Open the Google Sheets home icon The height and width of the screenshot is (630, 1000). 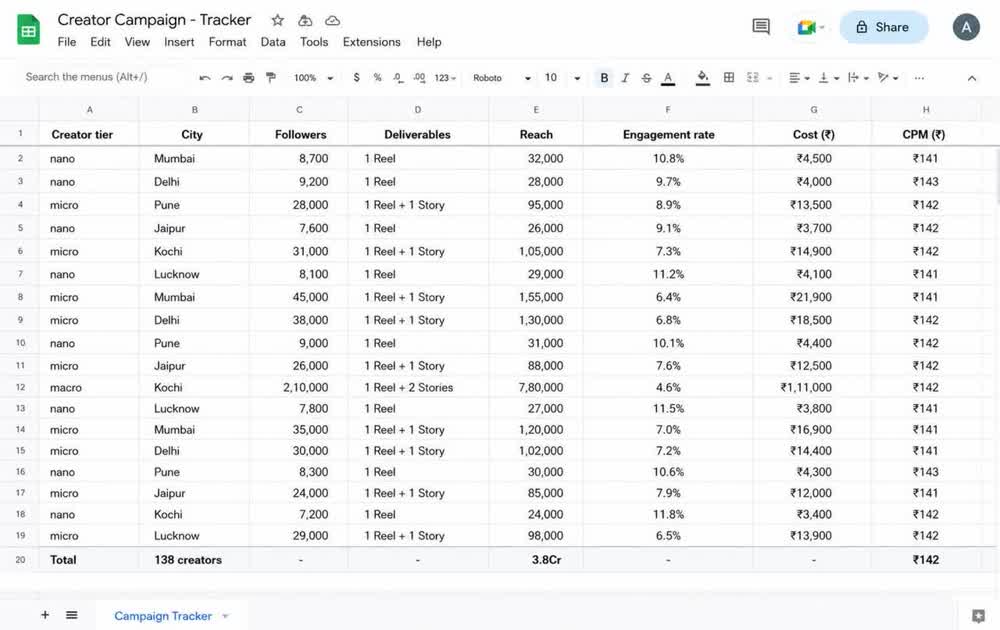(28, 30)
